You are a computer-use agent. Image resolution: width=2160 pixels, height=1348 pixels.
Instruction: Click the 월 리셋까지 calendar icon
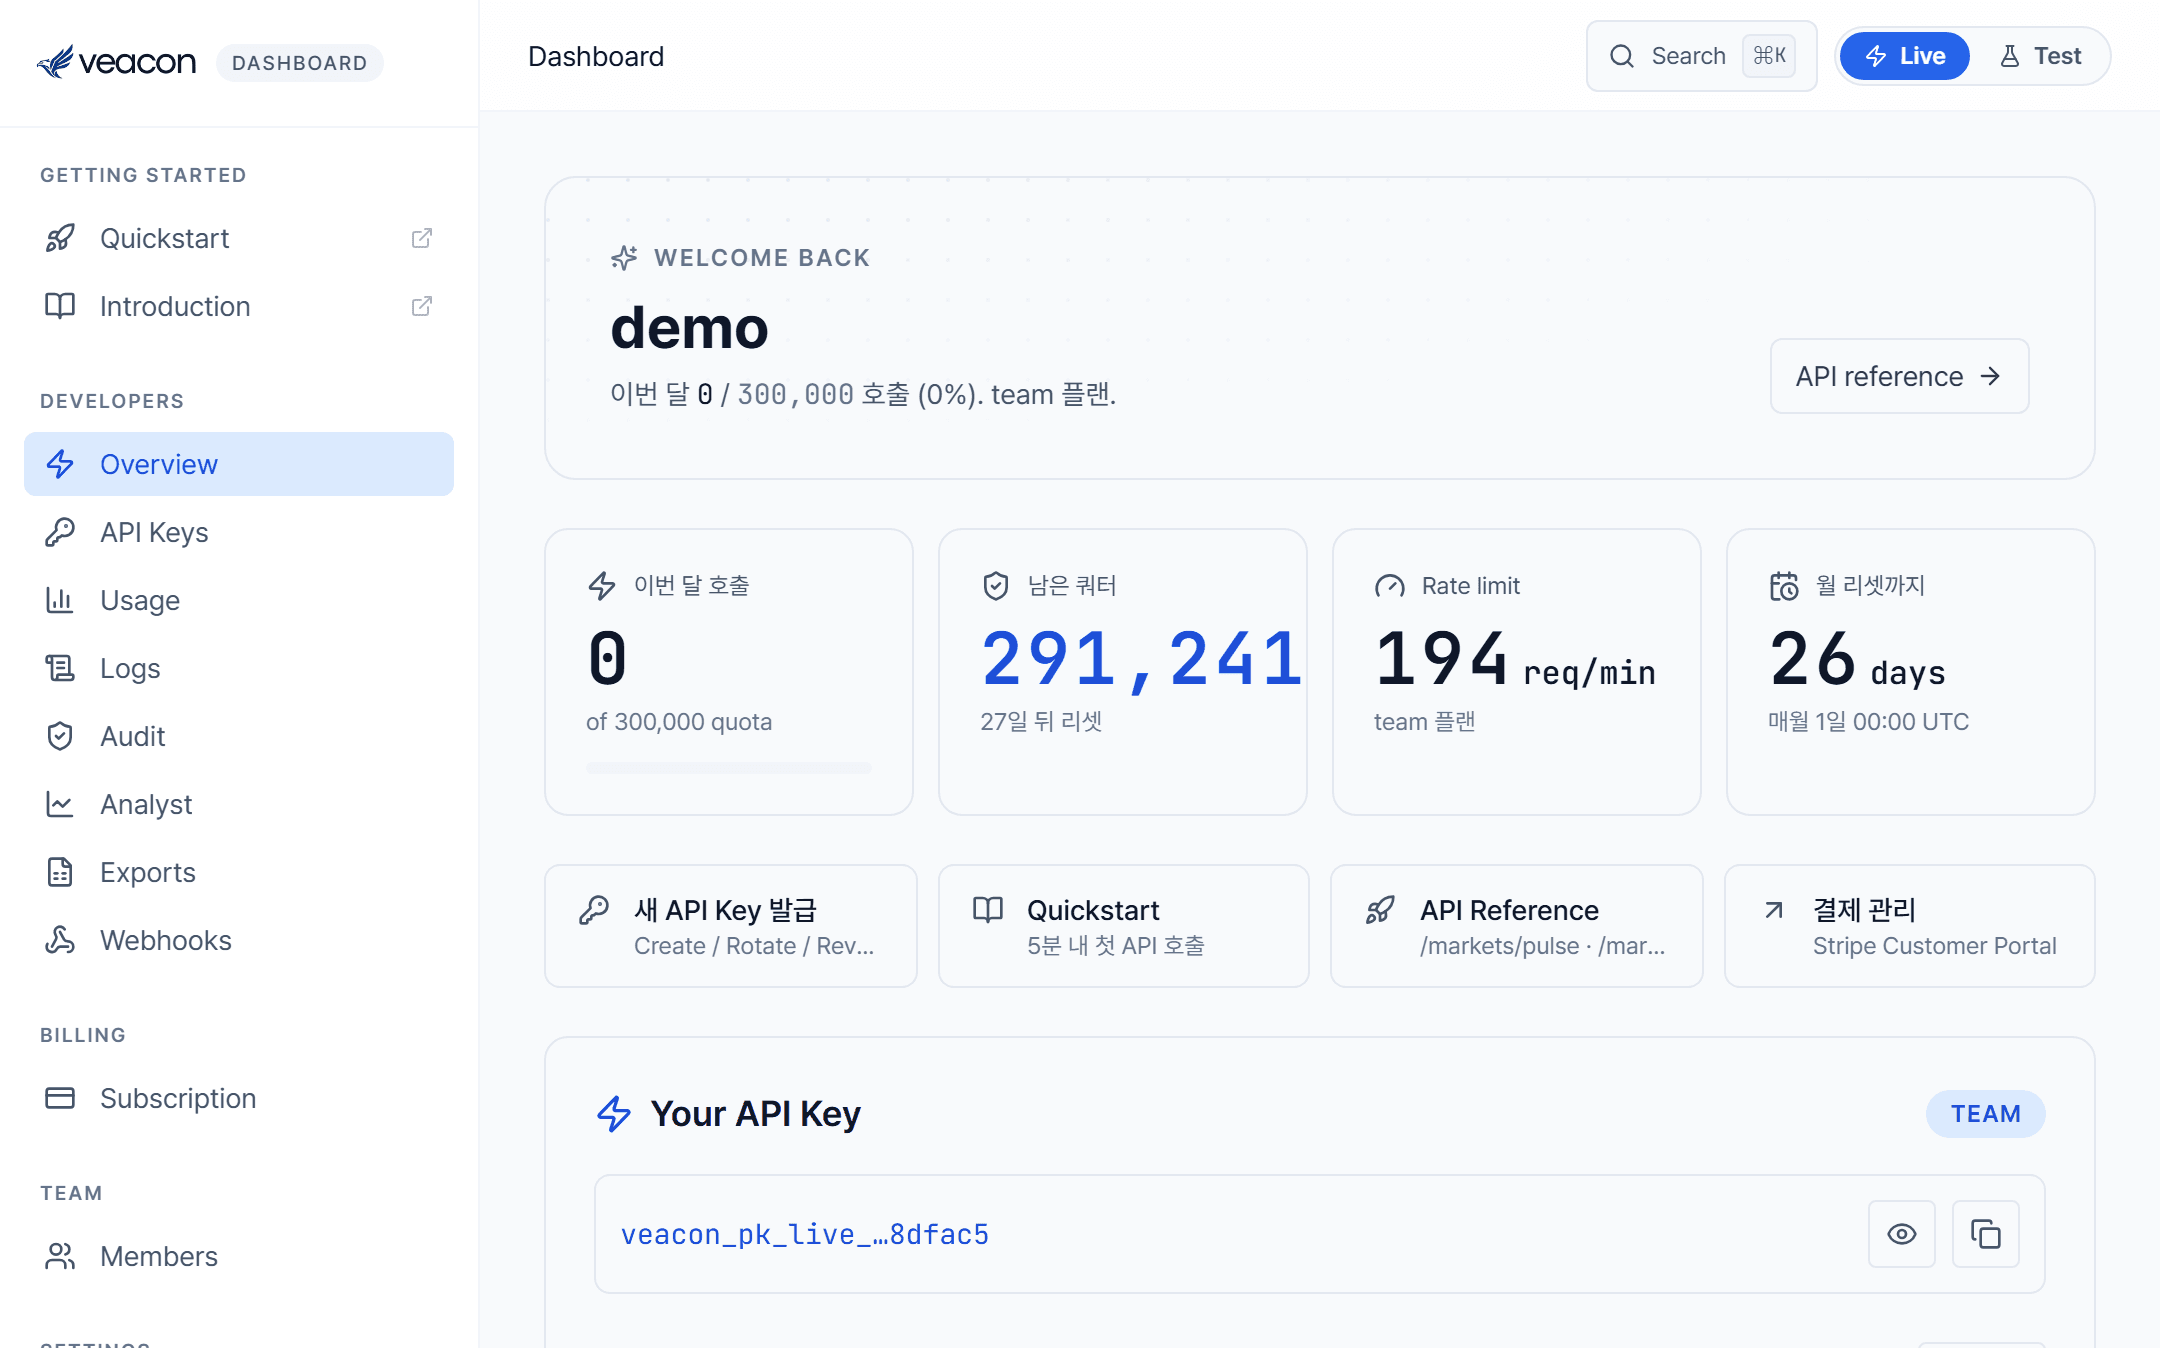coord(1784,586)
